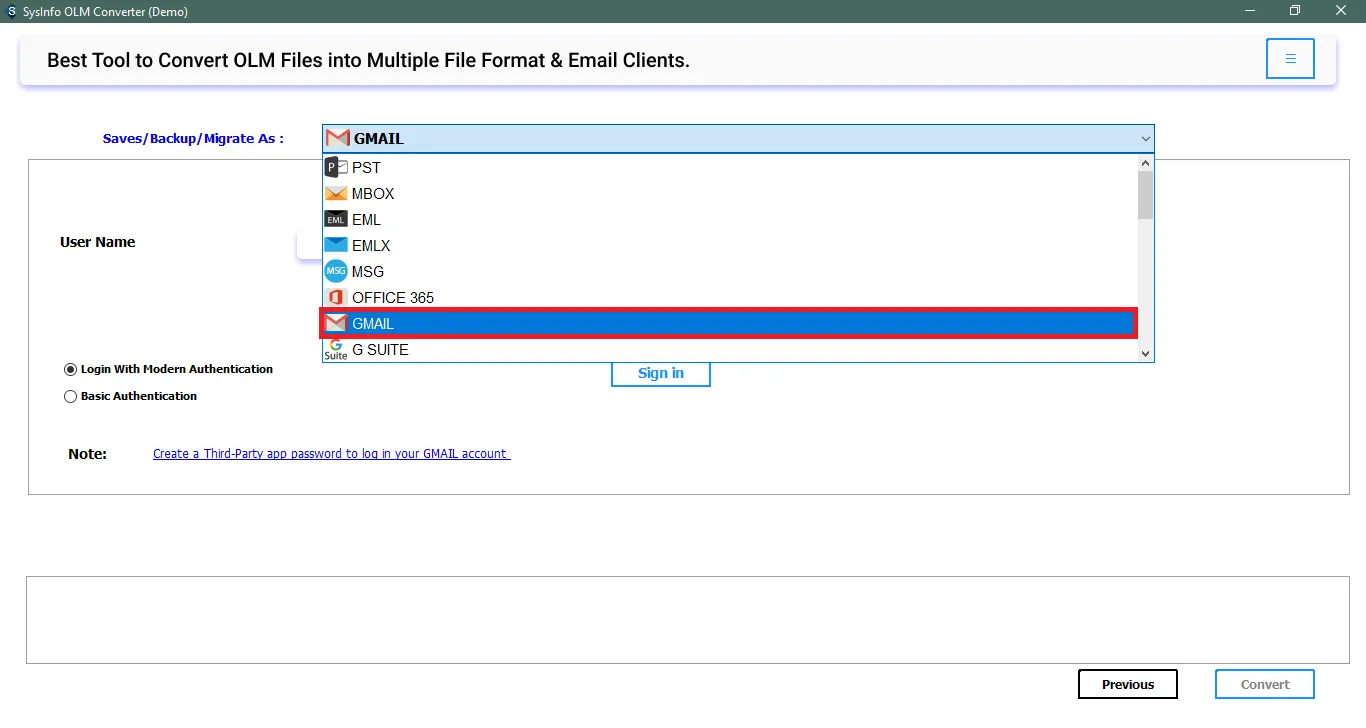
Task: Open the hamburger menu in the header
Action: tap(1290, 59)
